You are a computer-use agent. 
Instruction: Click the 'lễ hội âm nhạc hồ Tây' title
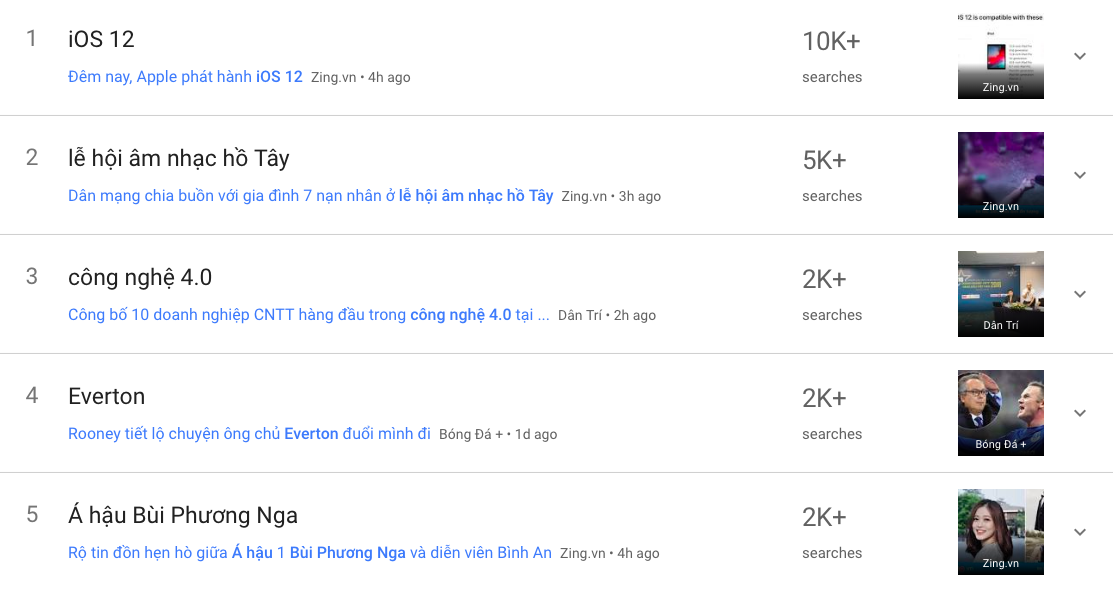click(x=178, y=159)
